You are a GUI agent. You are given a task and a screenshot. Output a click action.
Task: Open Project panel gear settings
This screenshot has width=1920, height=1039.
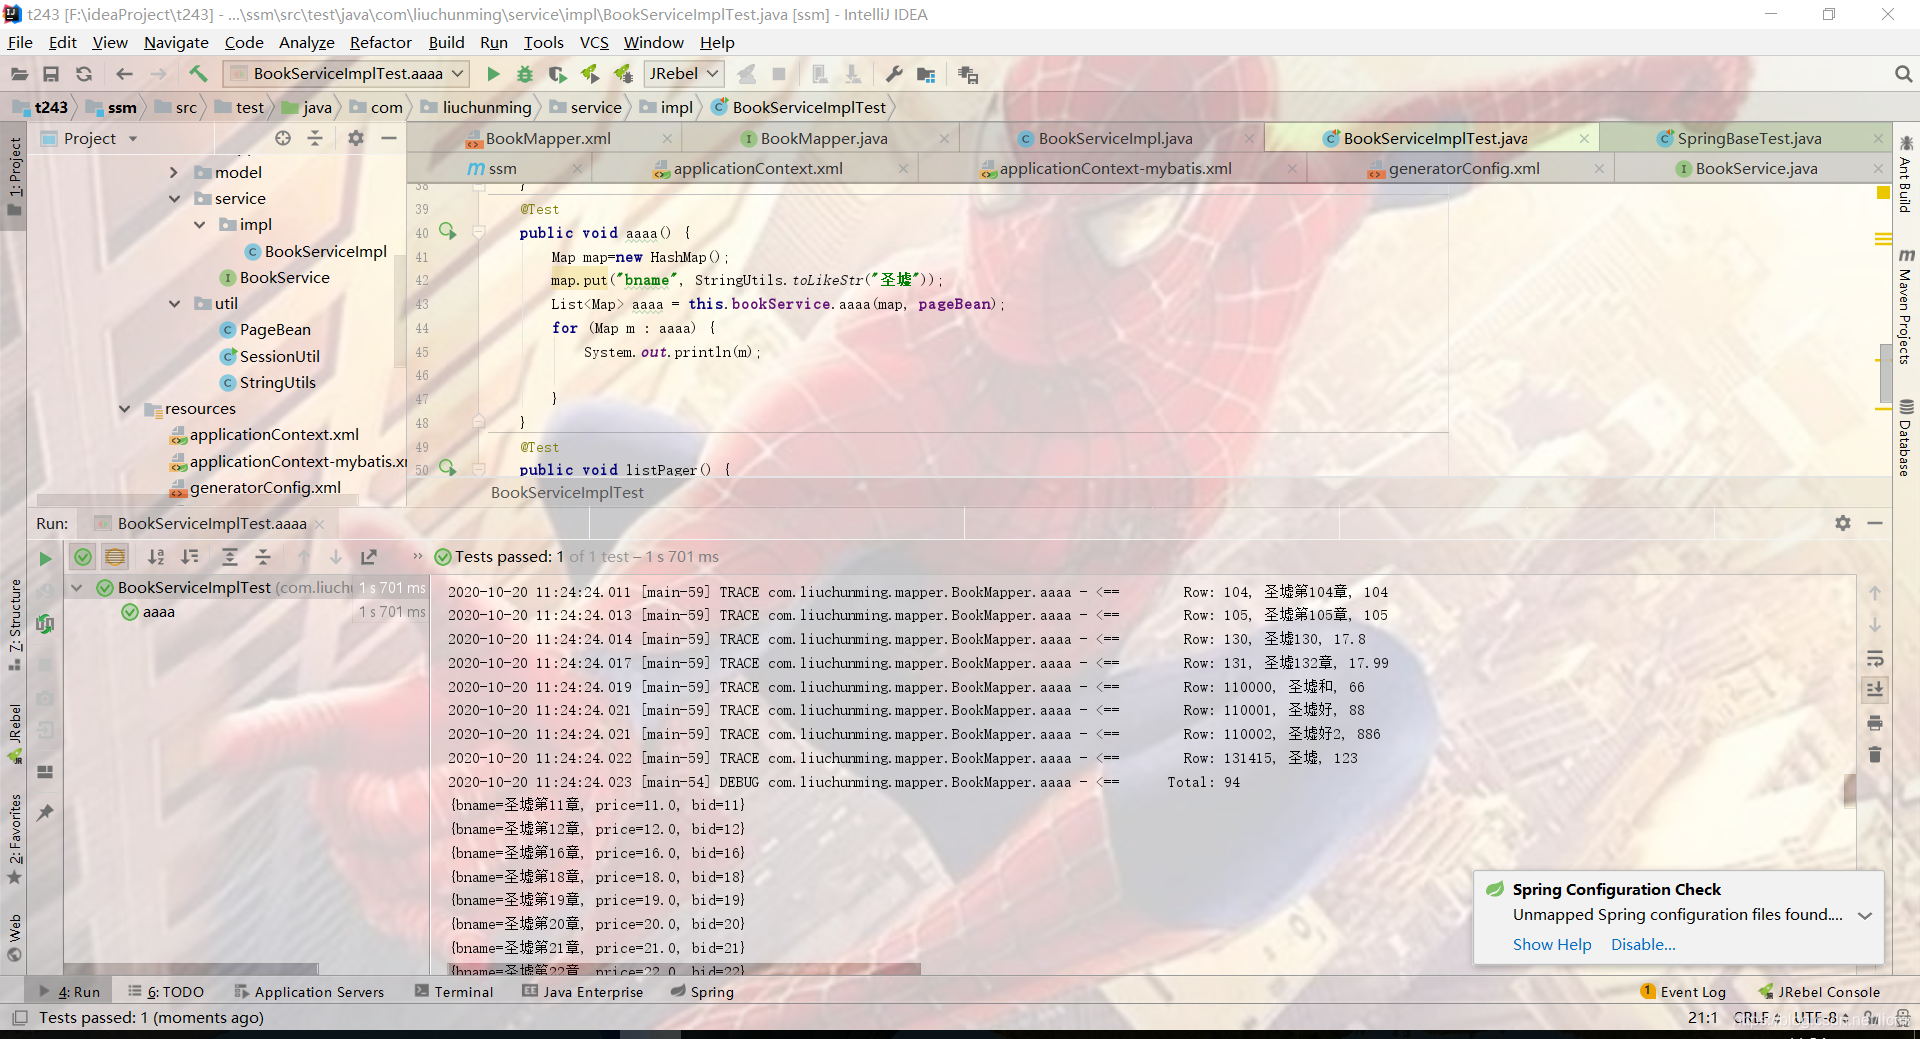point(356,138)
